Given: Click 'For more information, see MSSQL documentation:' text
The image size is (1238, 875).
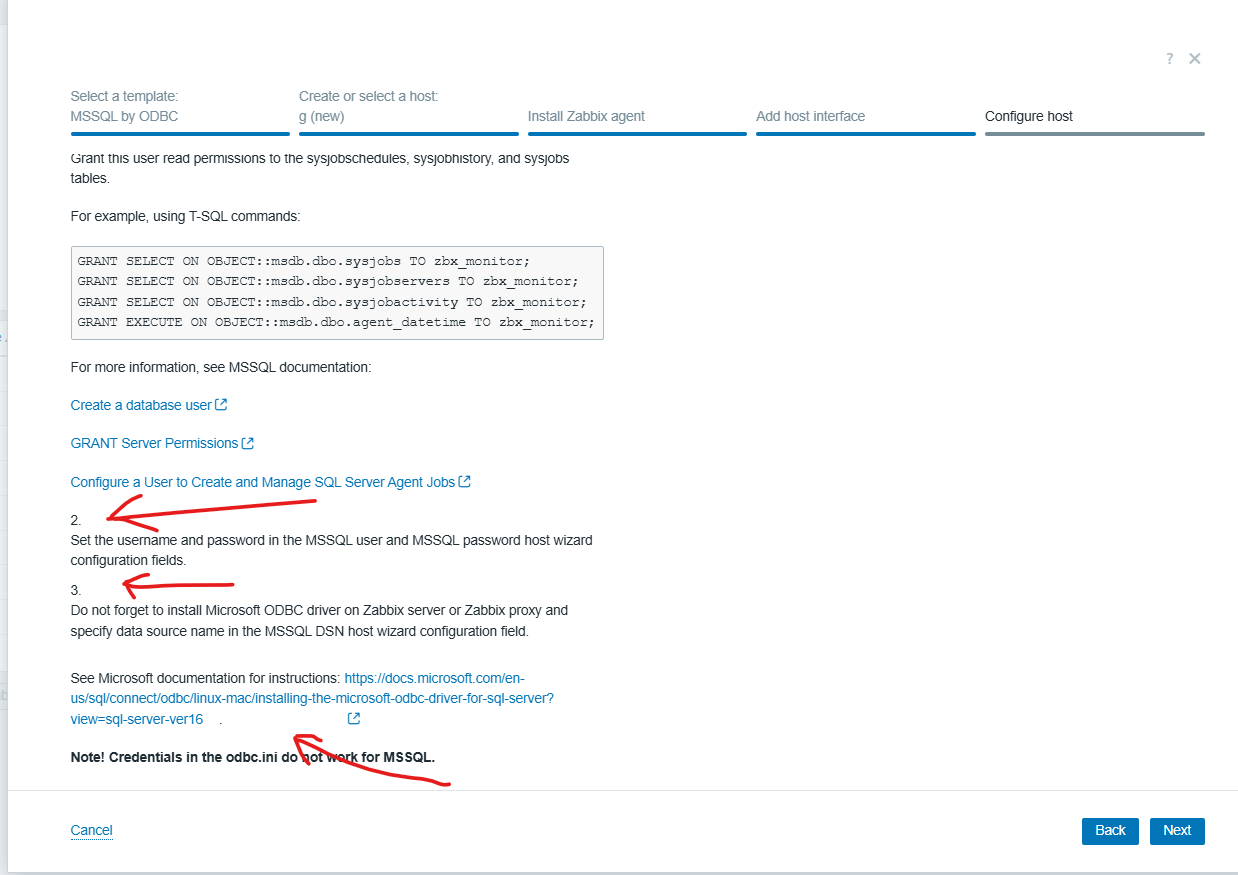Looking at the screenshot, I should [x=221, y=367].
